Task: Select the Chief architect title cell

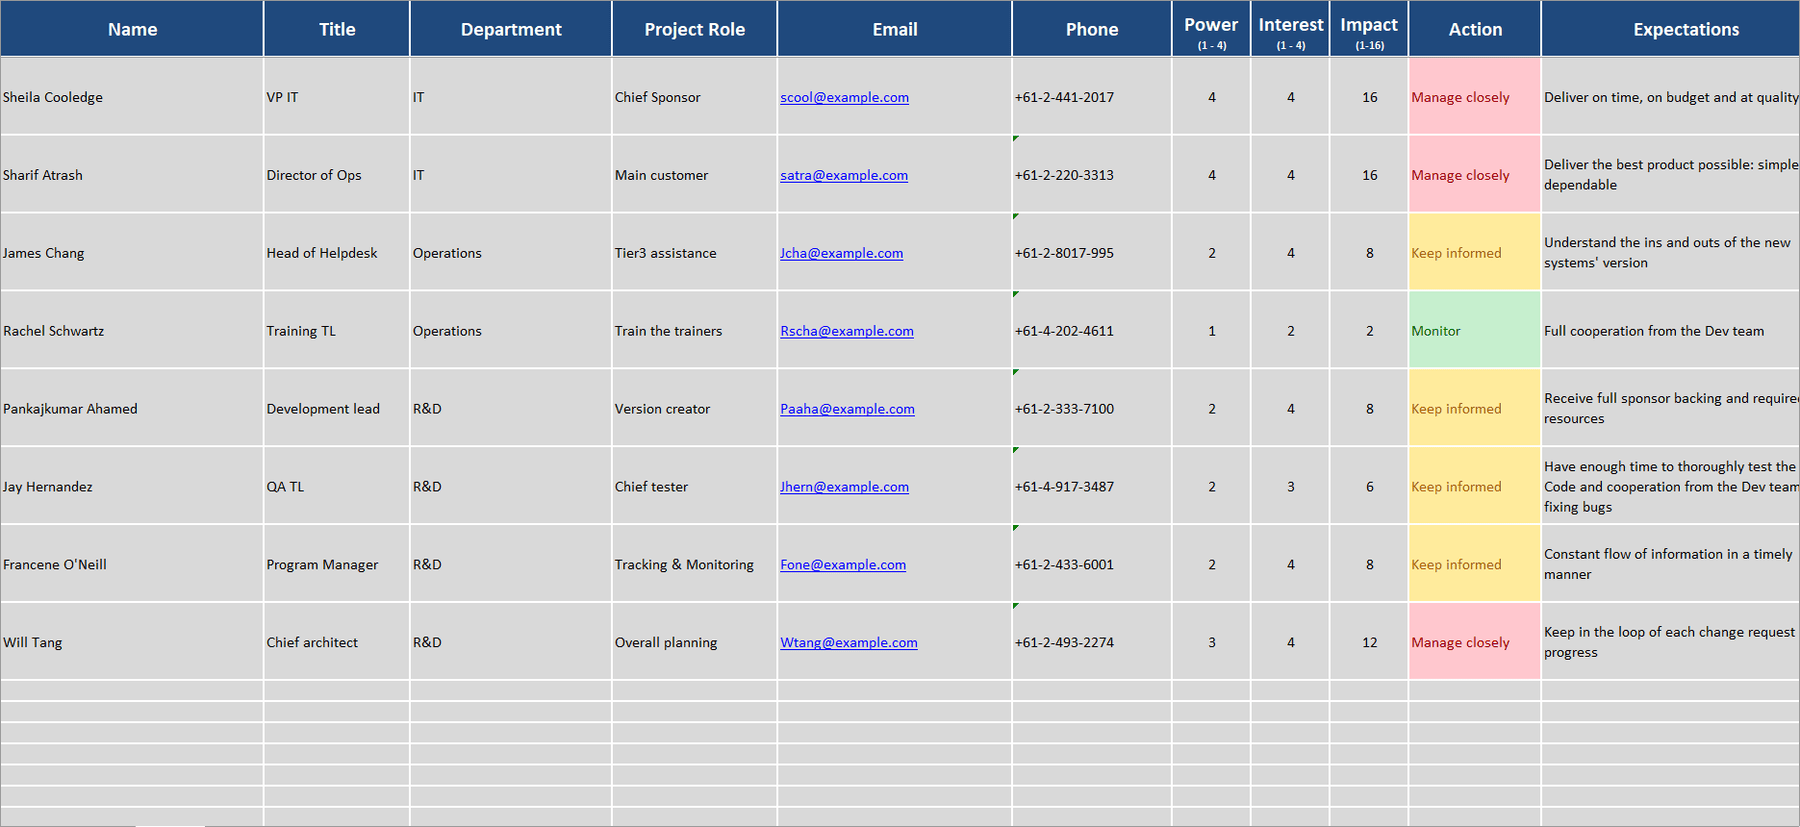Action: tap(337, 643)
